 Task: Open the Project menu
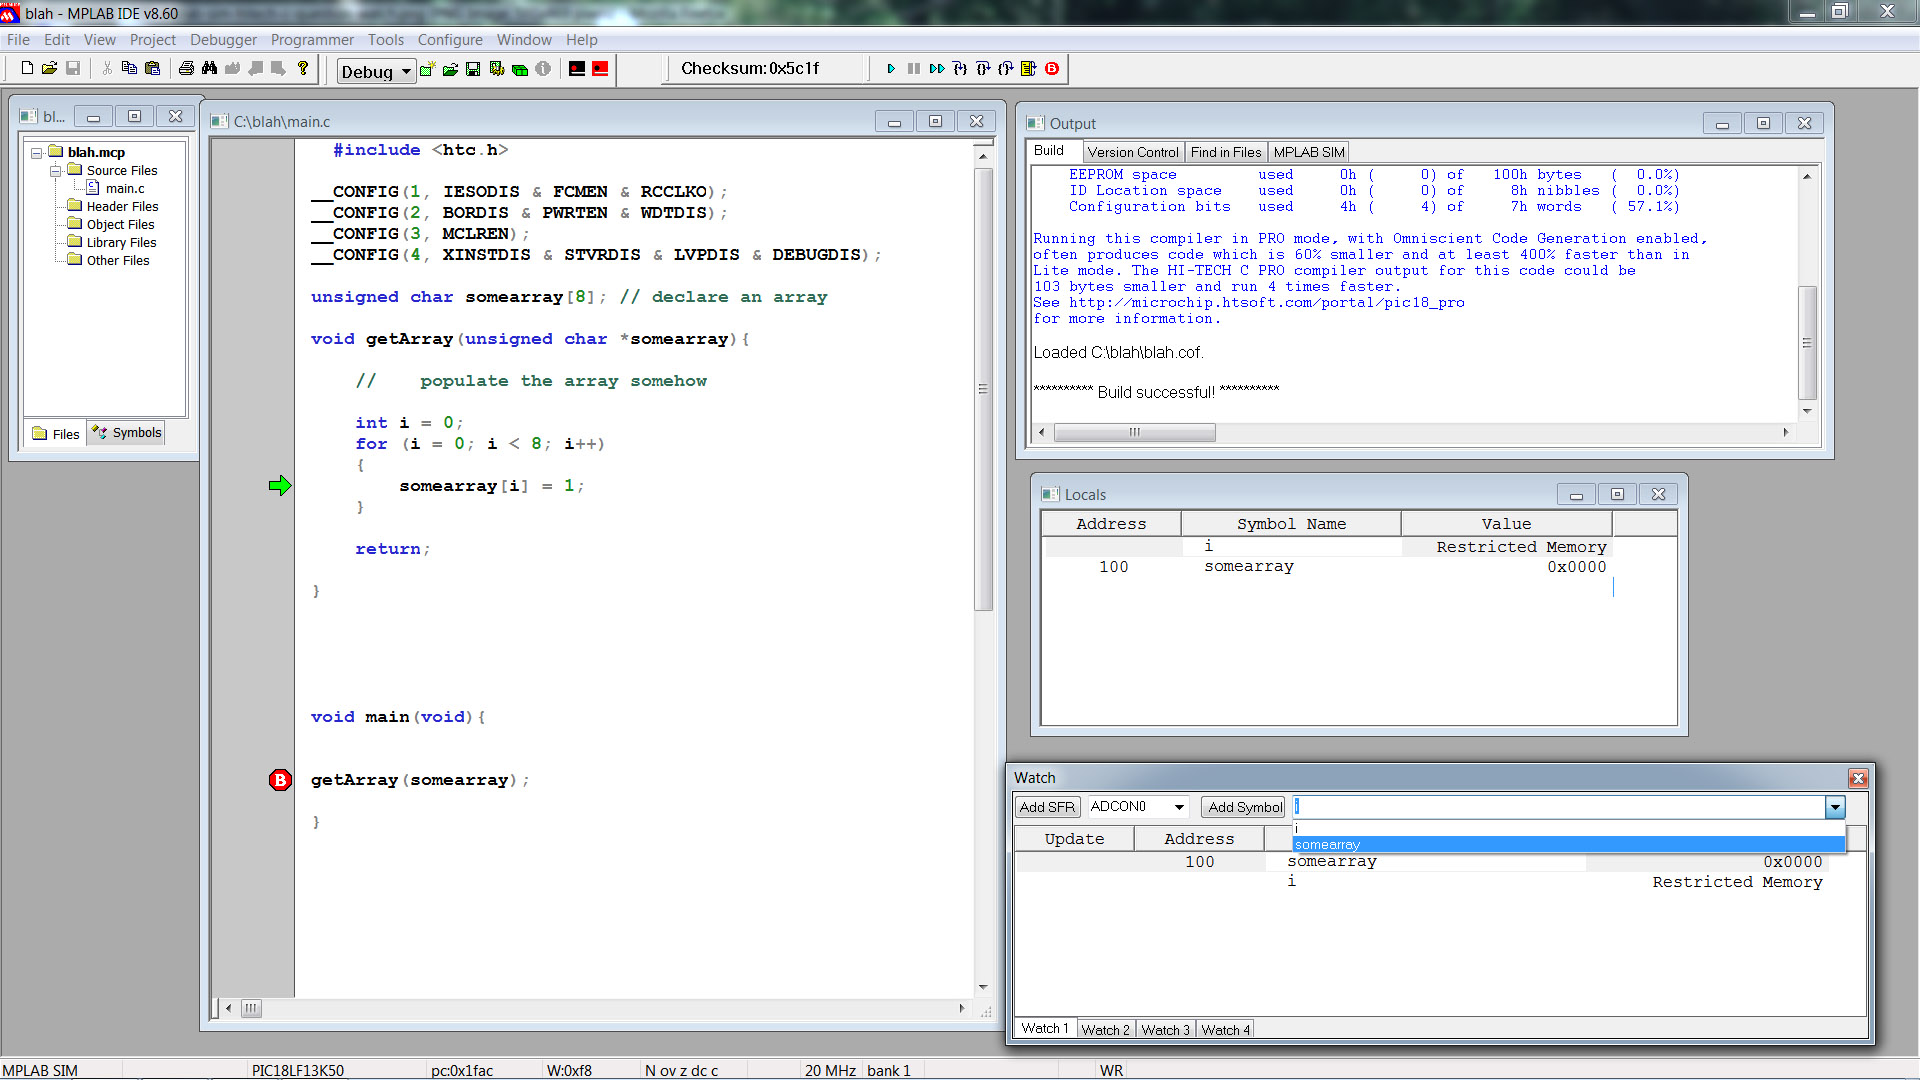[x=152, y=40]
